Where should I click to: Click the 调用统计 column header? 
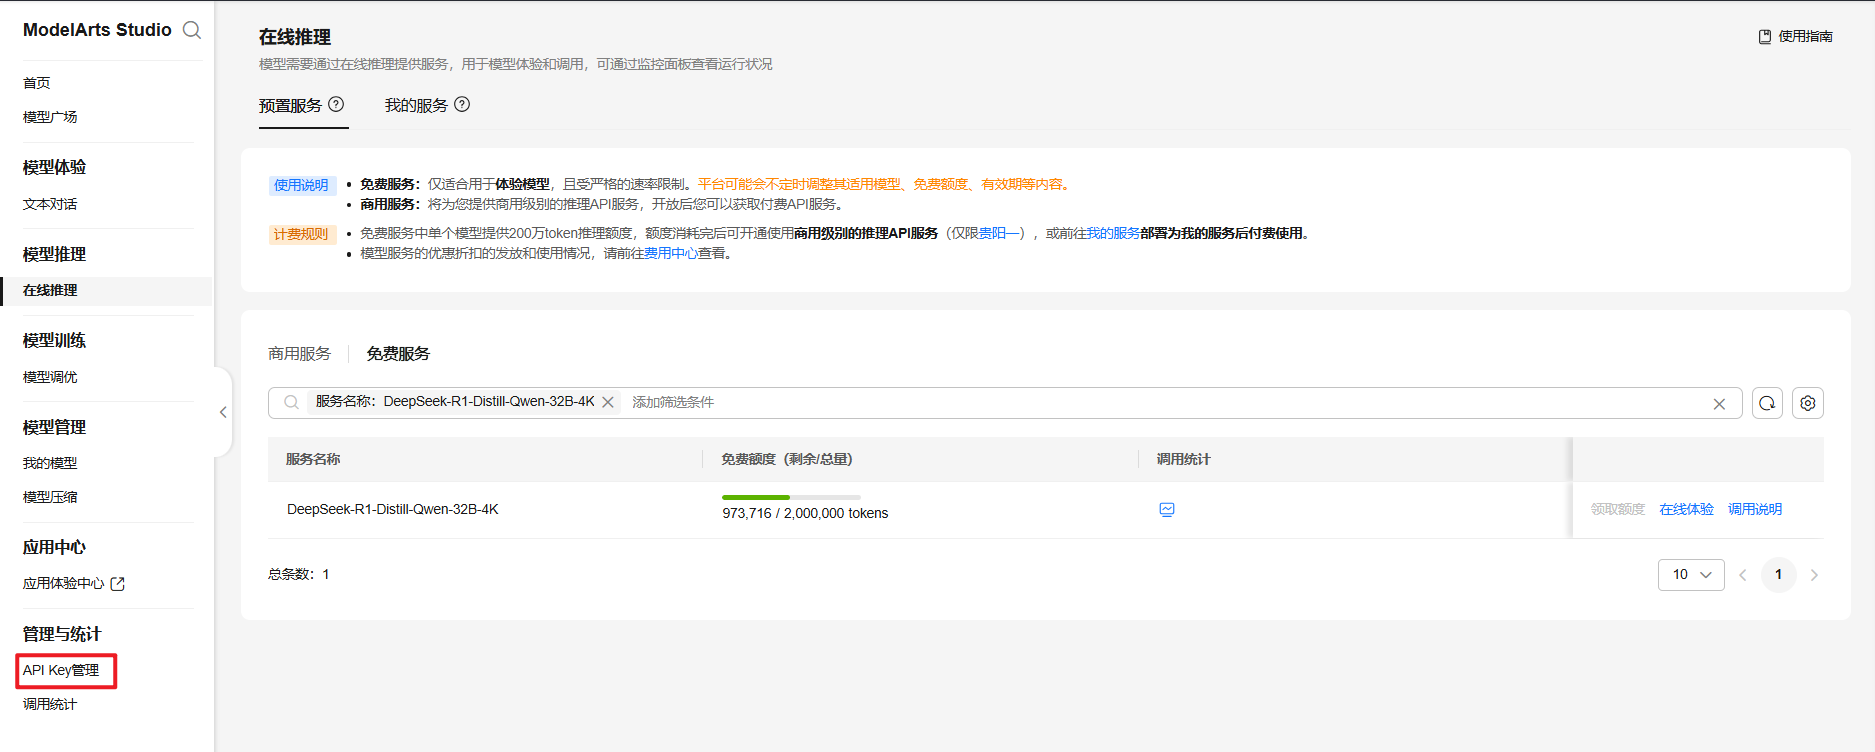[x=1184, y=459]
